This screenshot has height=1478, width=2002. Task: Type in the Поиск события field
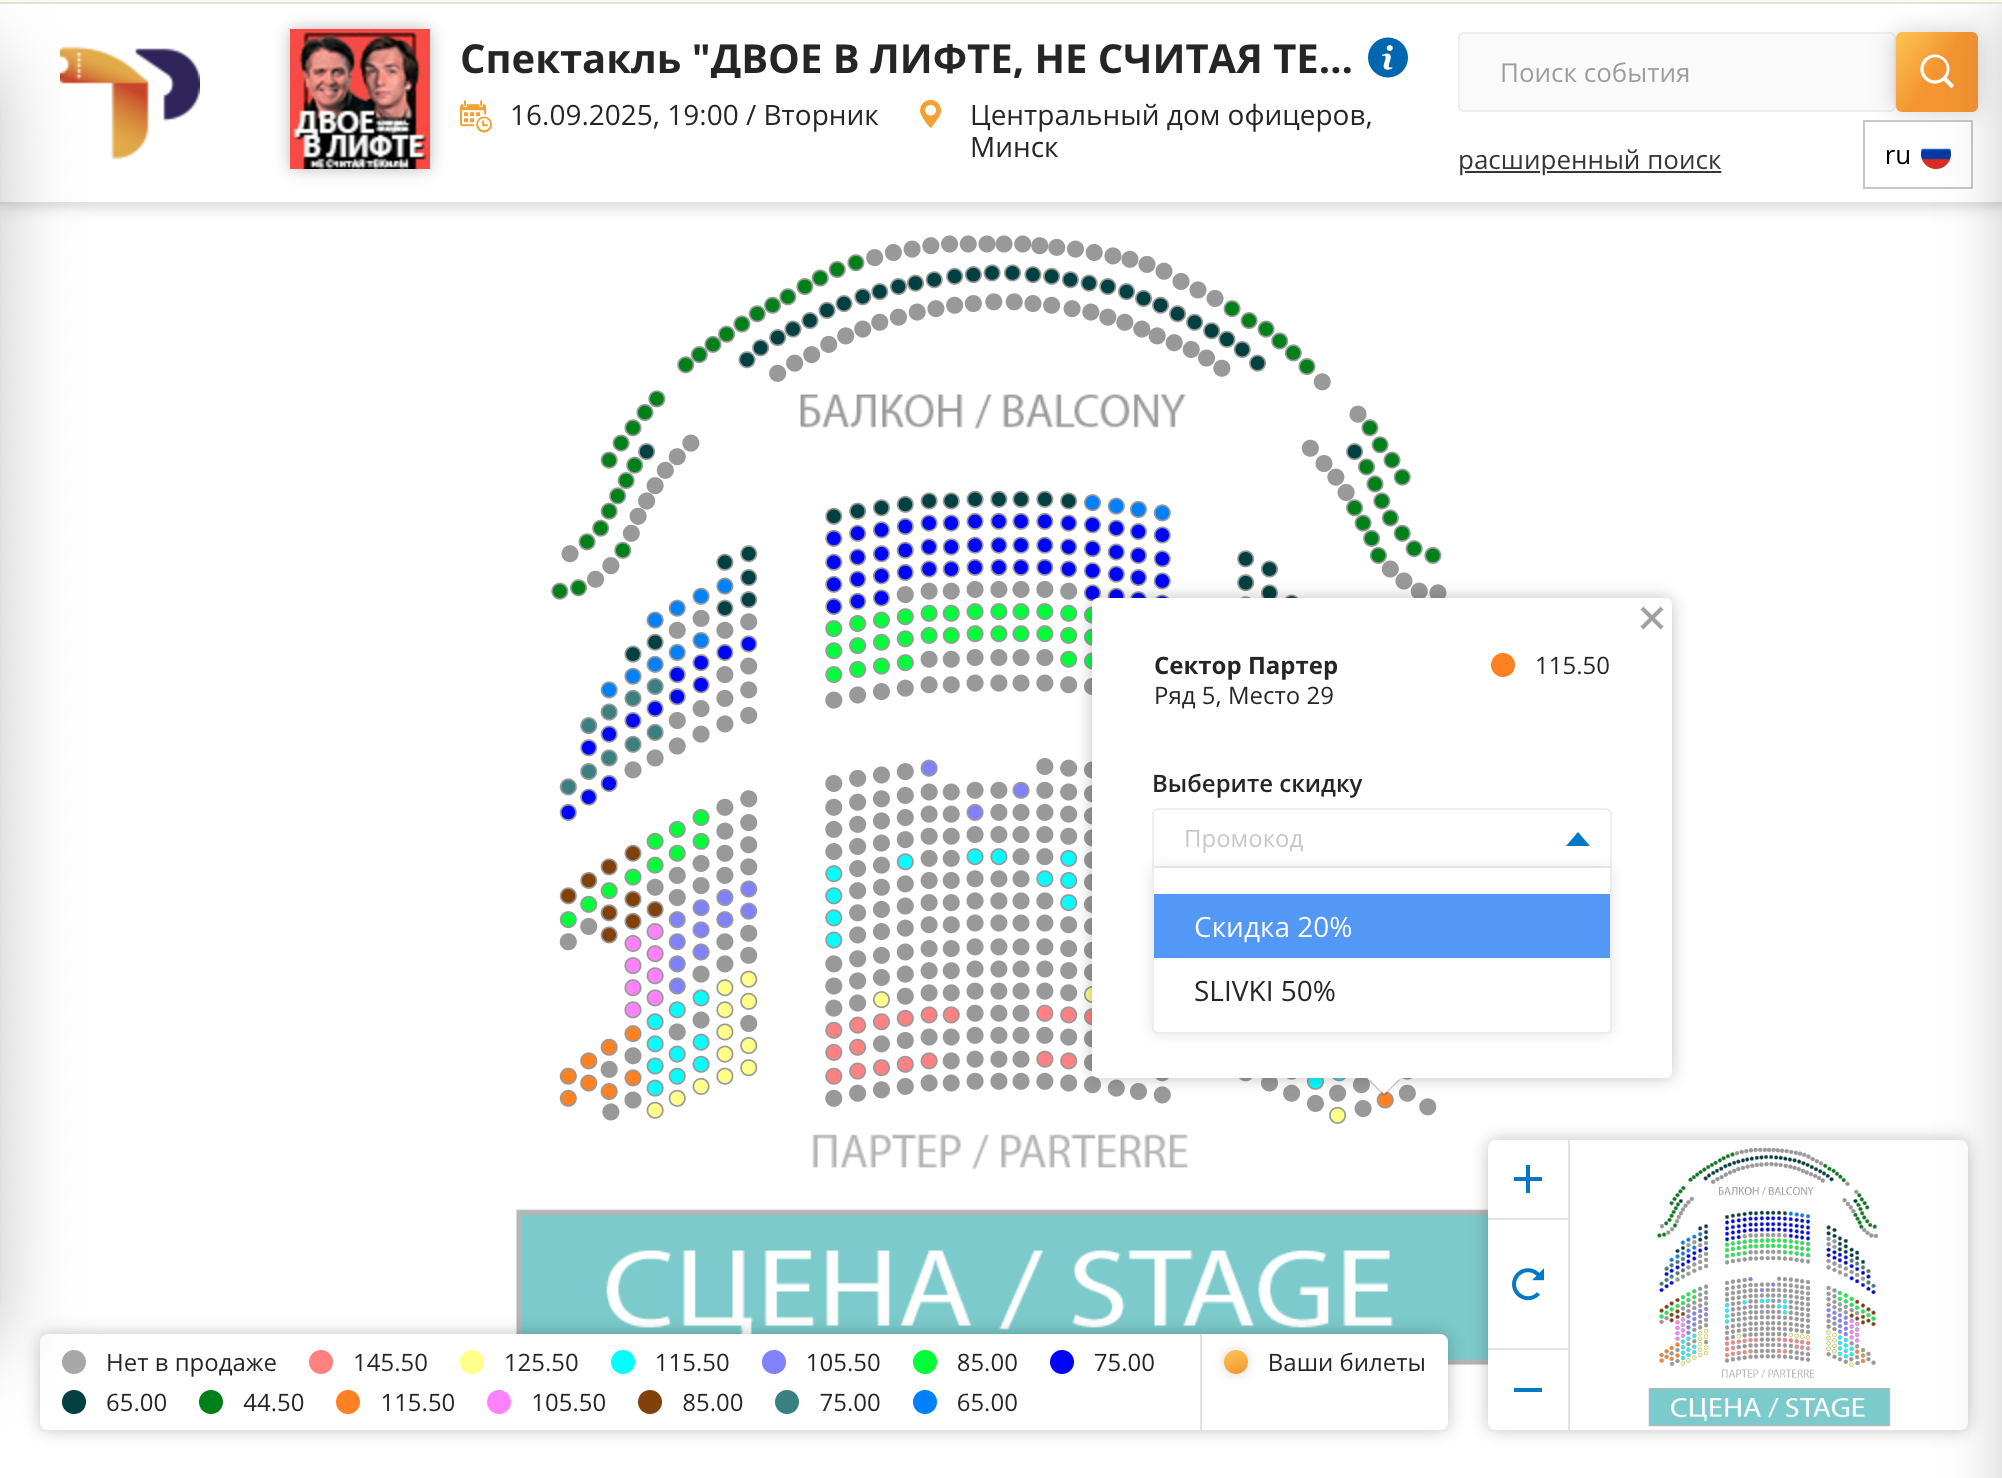1675,73
